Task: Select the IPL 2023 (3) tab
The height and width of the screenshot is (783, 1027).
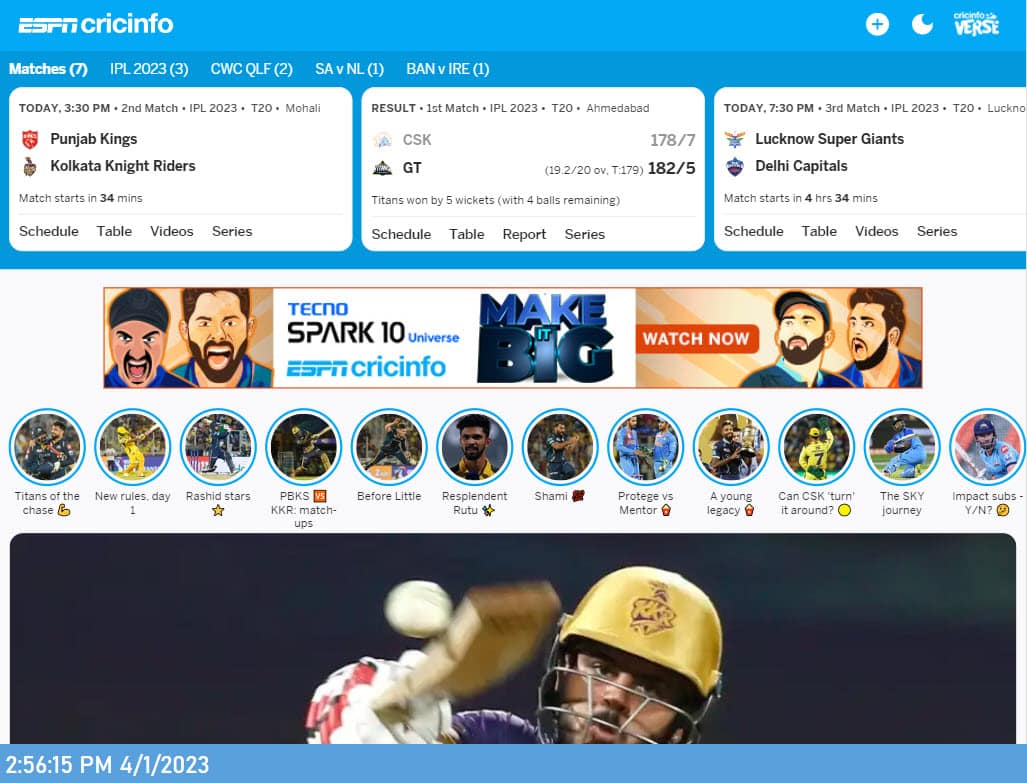Action: [x=149, y=69]
